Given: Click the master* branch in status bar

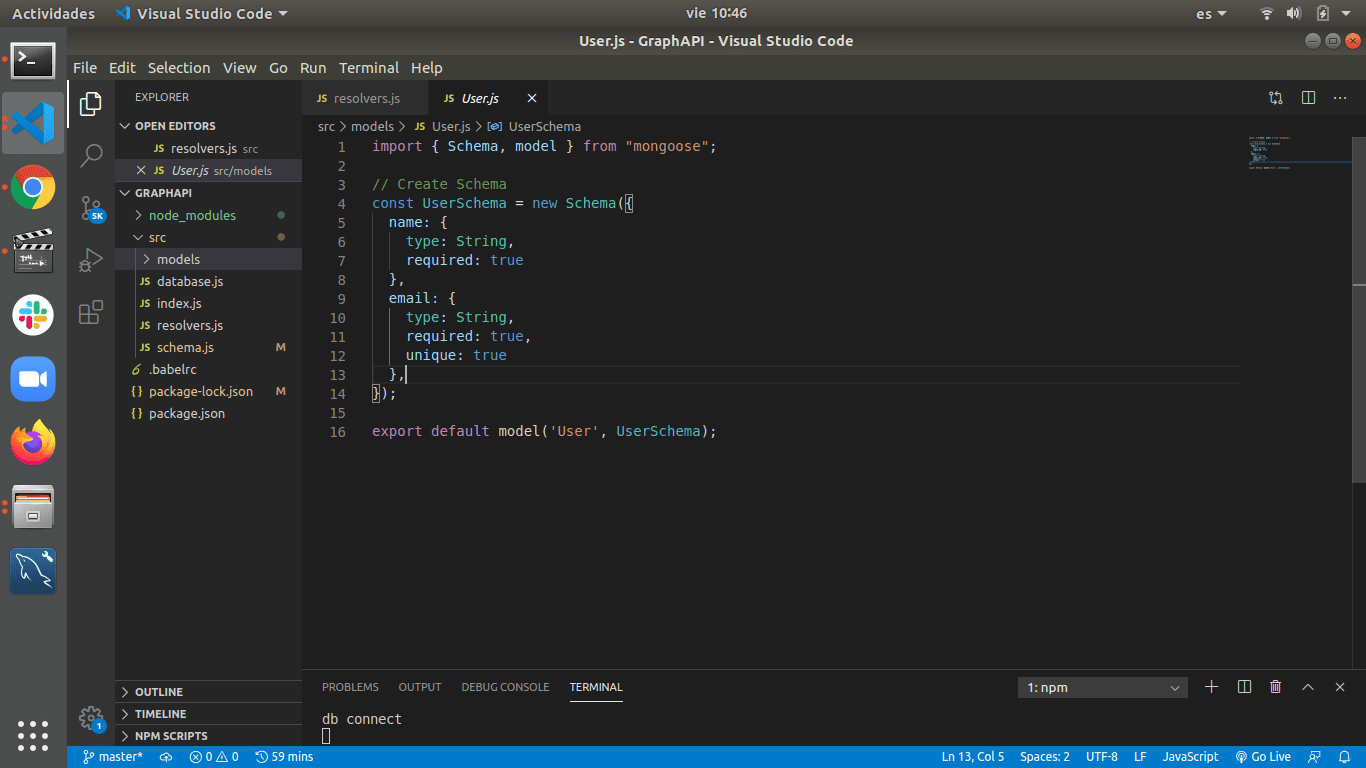Looking at the screenshot, I should coord(112,757).
